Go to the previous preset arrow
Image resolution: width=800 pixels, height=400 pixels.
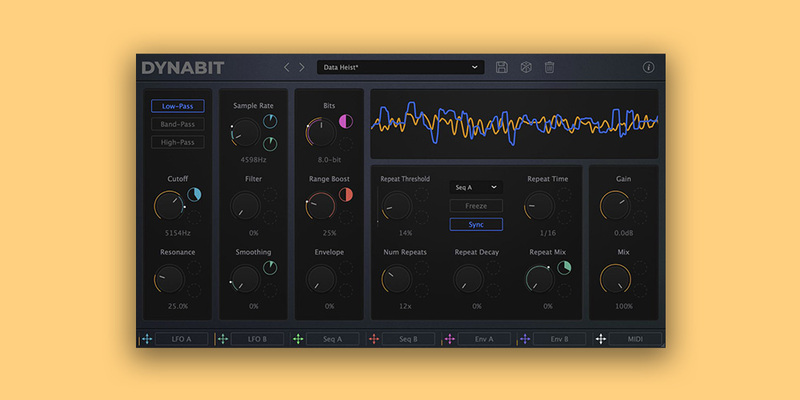[286, 67]
